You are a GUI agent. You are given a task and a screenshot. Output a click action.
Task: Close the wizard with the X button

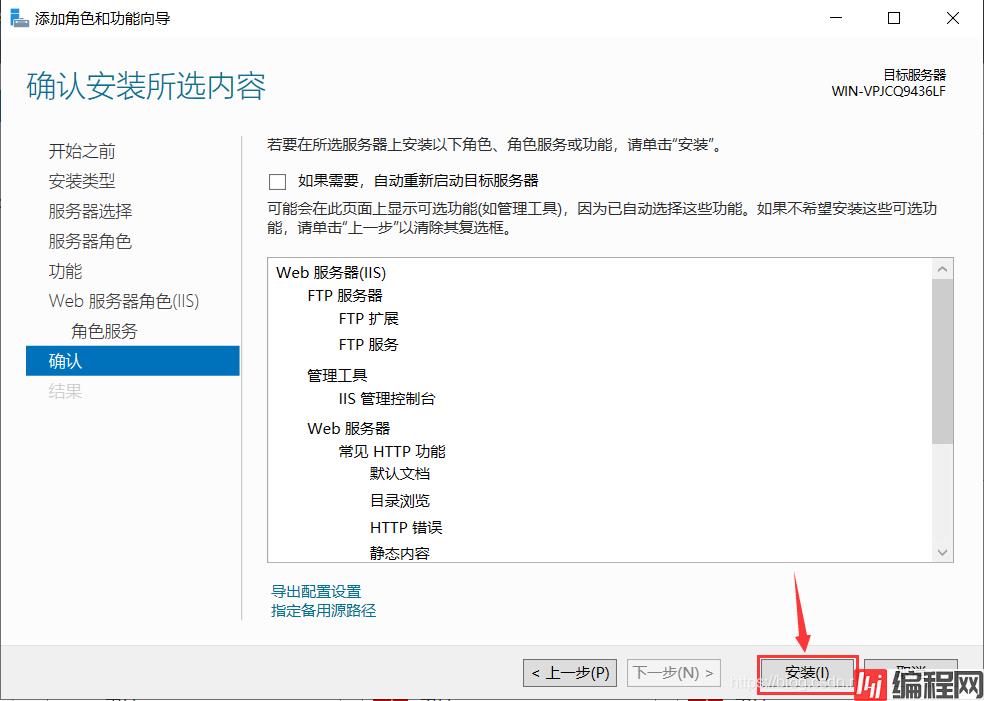pyautogui.click(x=950, y=18)
